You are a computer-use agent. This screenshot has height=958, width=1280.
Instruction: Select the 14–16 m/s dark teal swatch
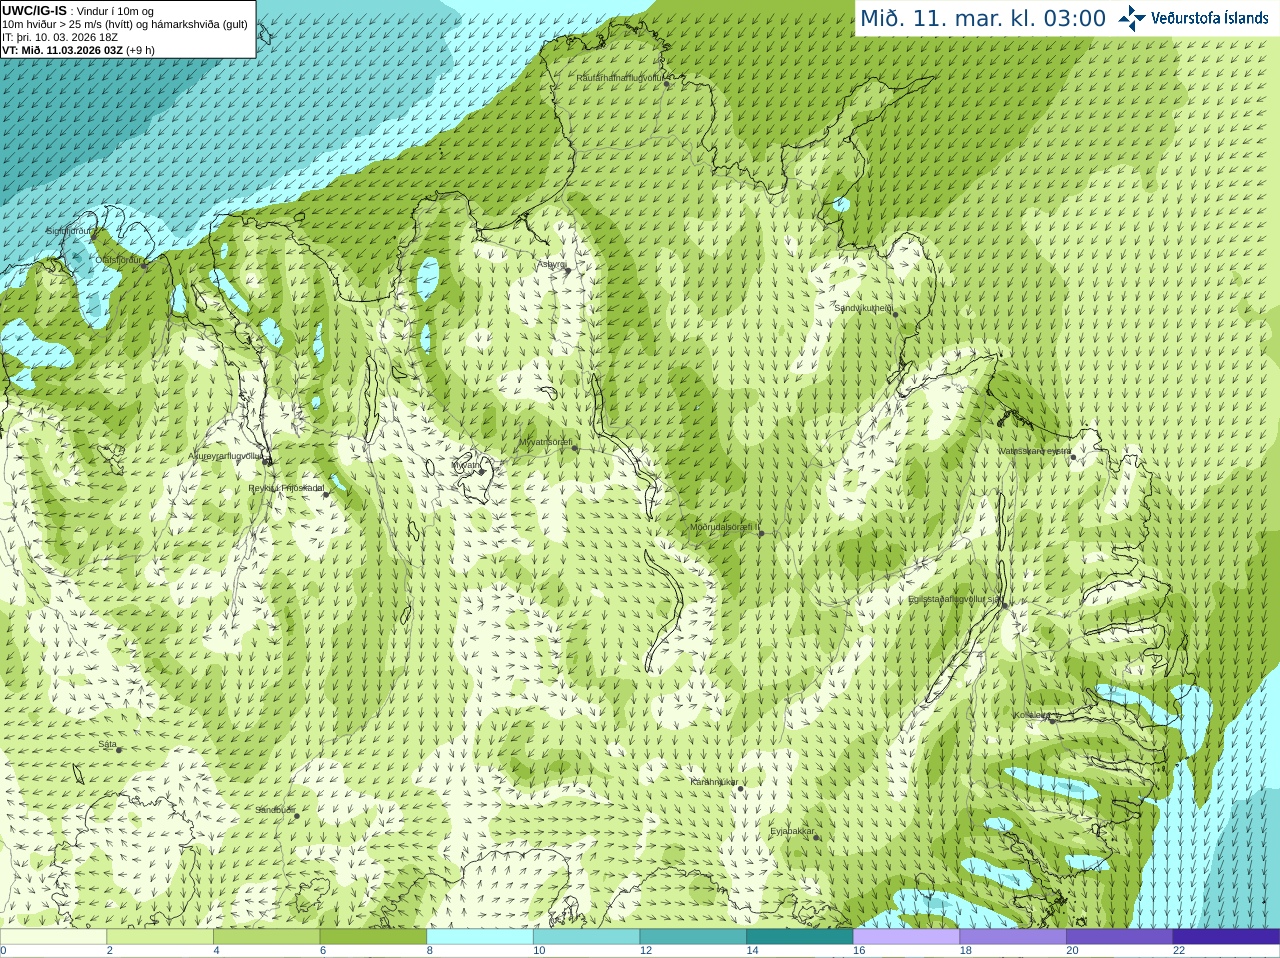800,937
